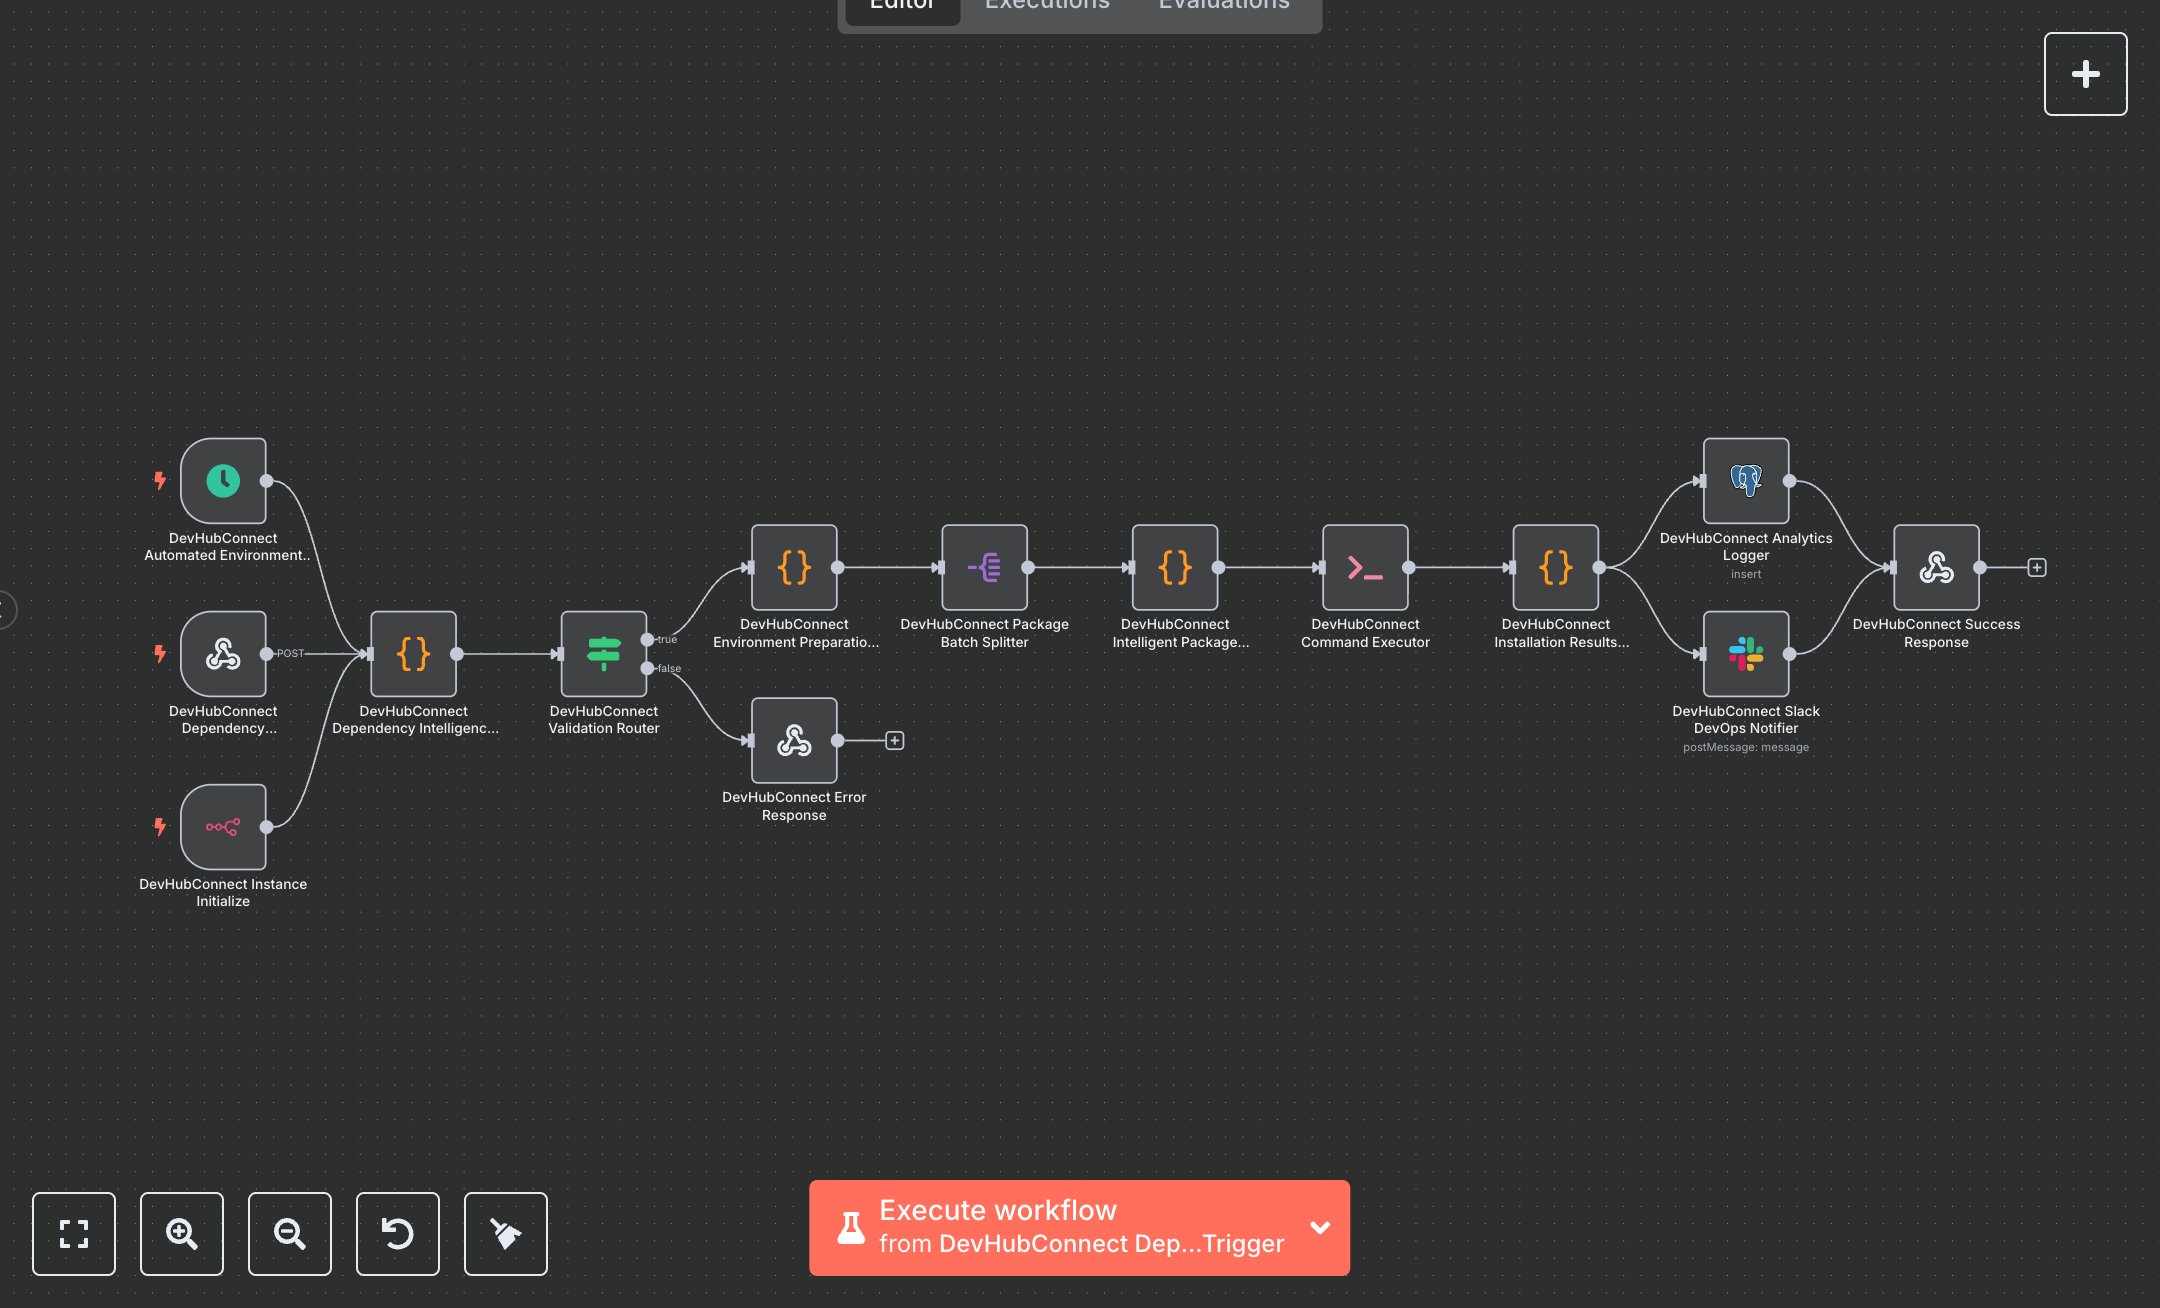Image resolution: width=2160 pixels, height=1308 pixels.
Task: Open the DevHubConnect Error Response node
Action: 794,740
